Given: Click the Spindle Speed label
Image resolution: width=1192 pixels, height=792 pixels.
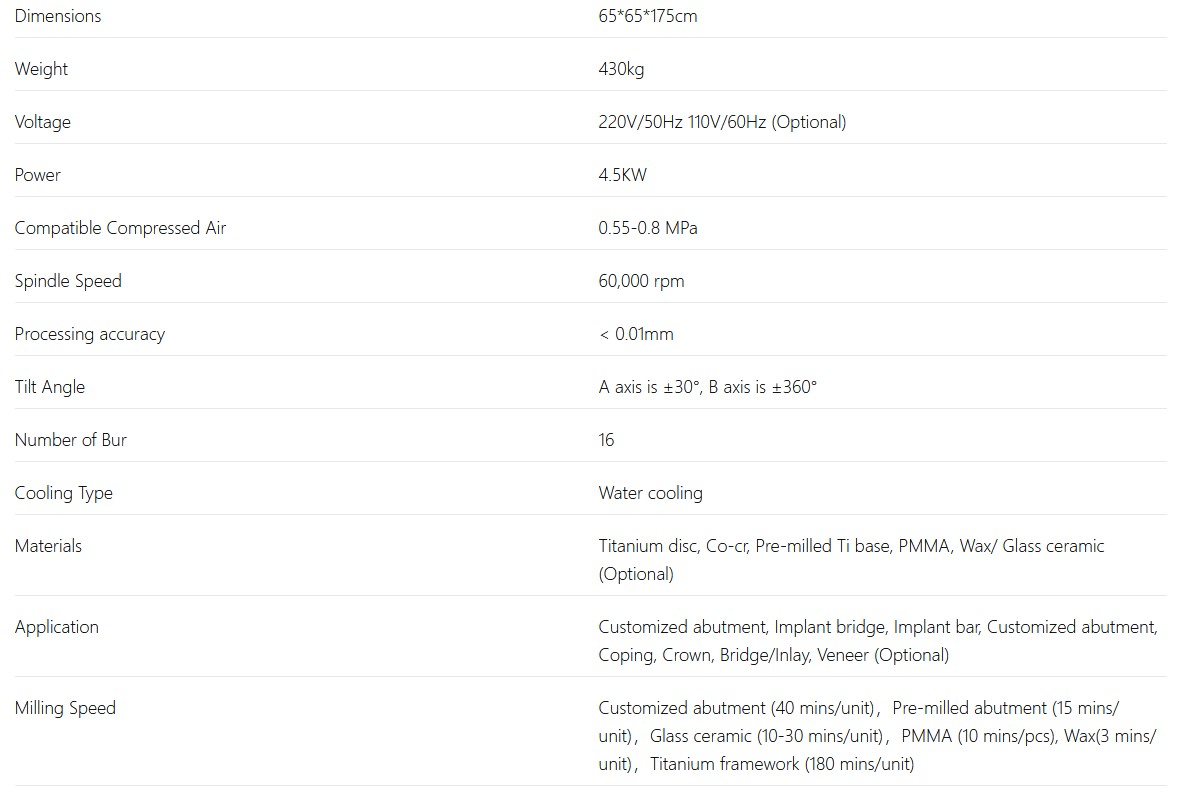Looking at the screenshot, I should pos(68,281).
